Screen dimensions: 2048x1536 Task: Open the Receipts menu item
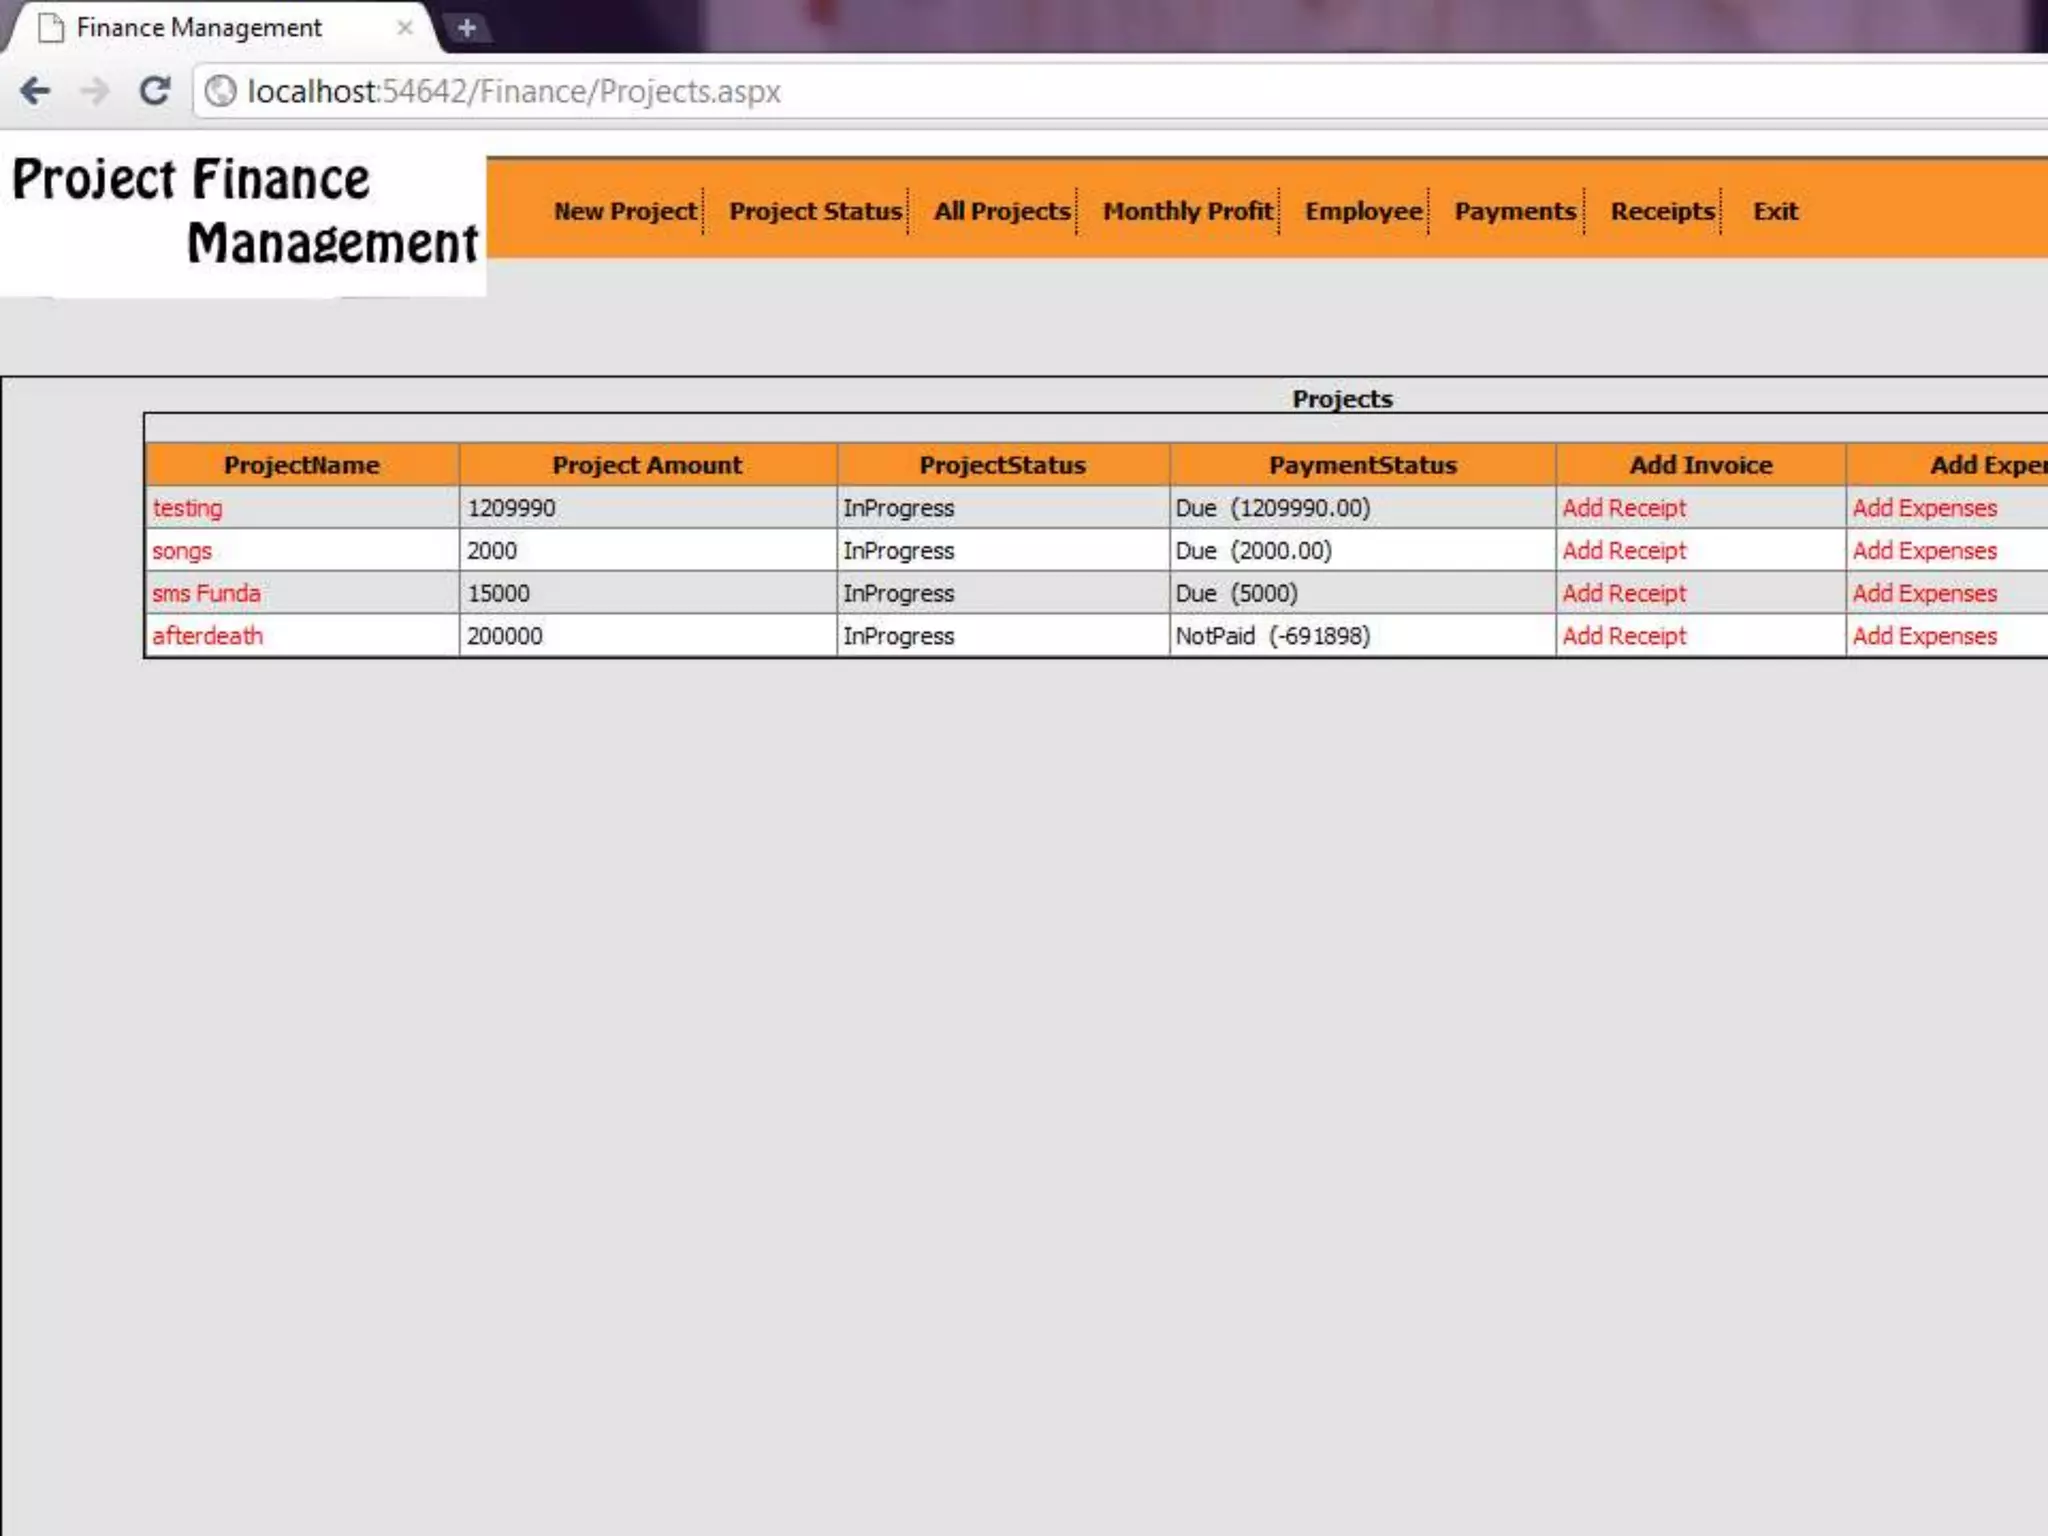pos(1662,211)
